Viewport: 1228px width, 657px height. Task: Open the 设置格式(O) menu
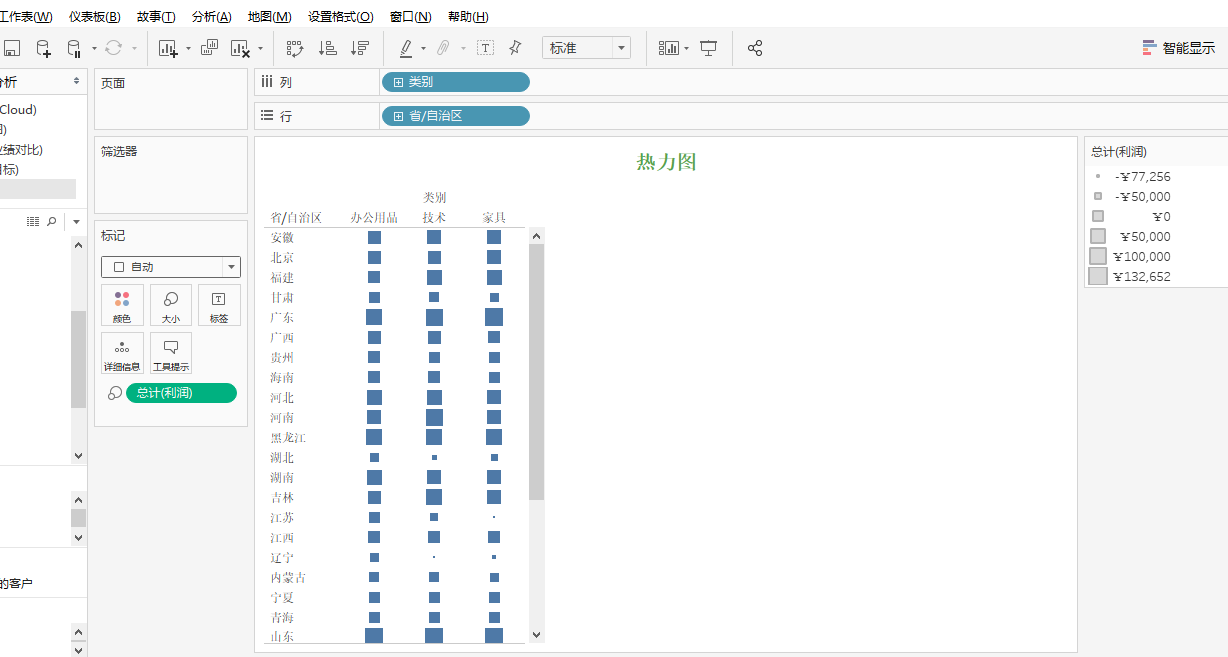pyautogui.click(x=341, y=17)
